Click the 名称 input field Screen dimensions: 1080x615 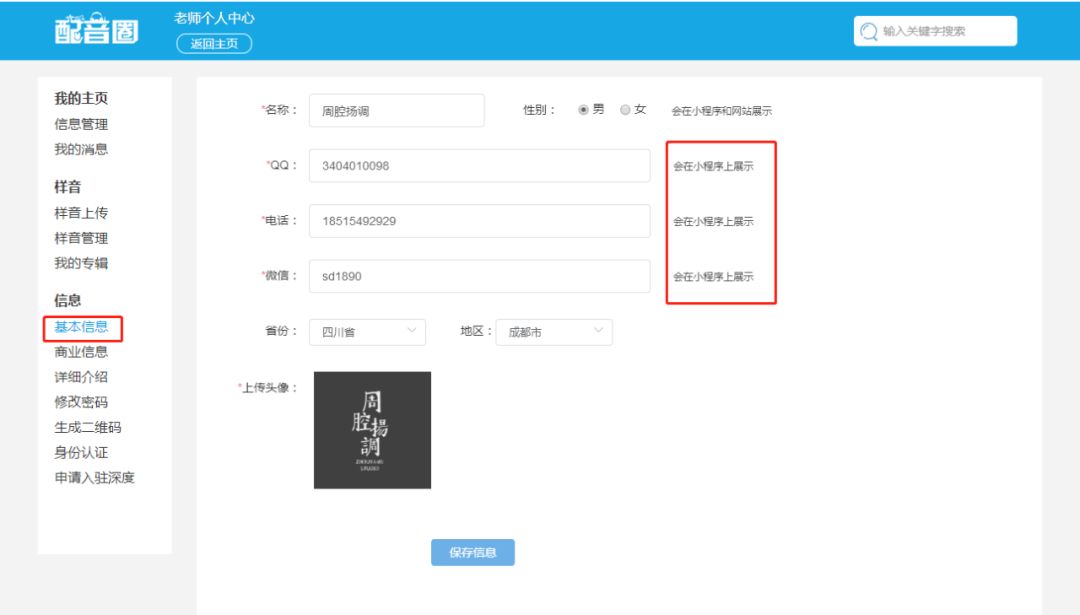397,110
